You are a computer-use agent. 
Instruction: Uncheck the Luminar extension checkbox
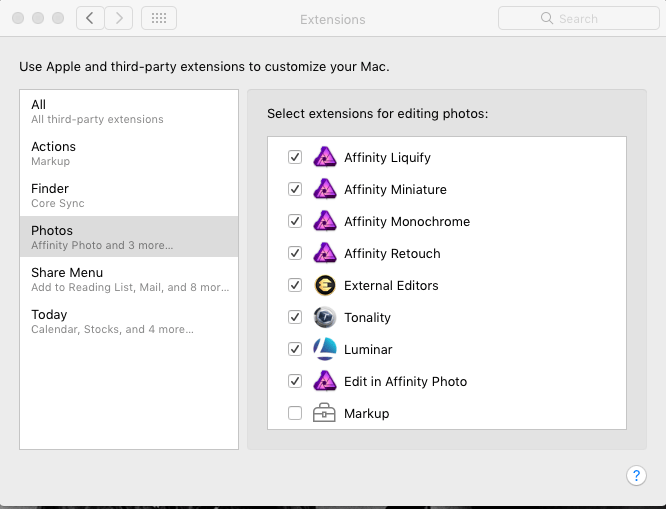tap(295, 349)
